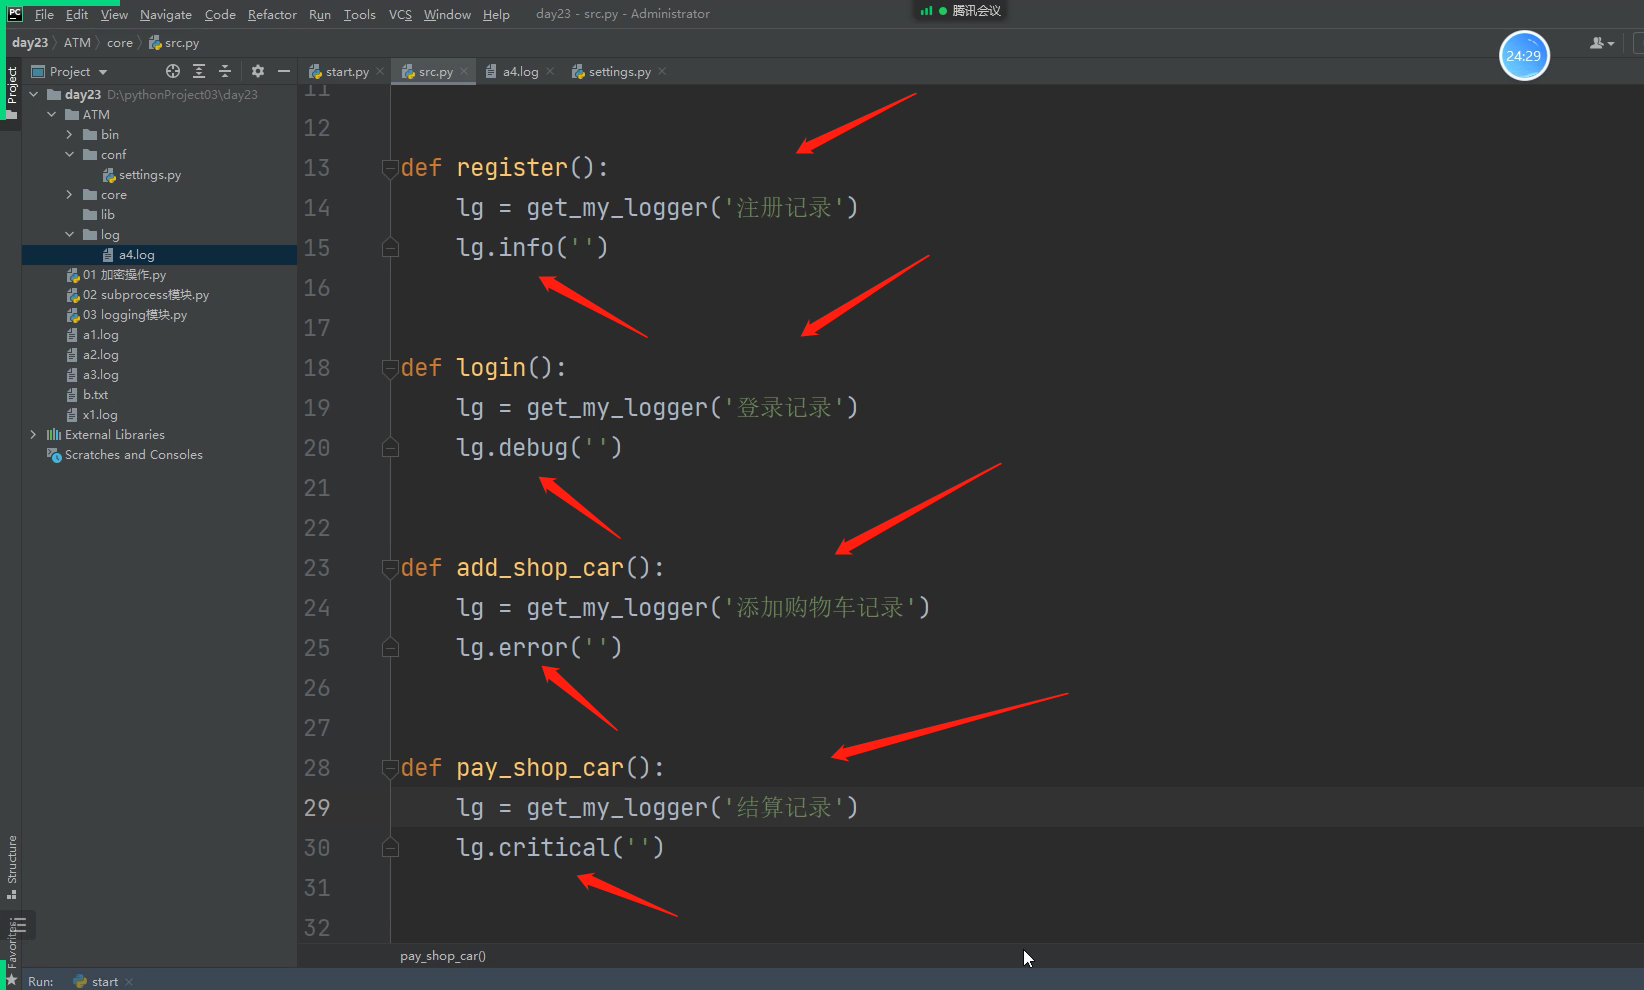The image size is (1644, 990).
Task: Select a3.log file in project tree
Action: point(92,375)
